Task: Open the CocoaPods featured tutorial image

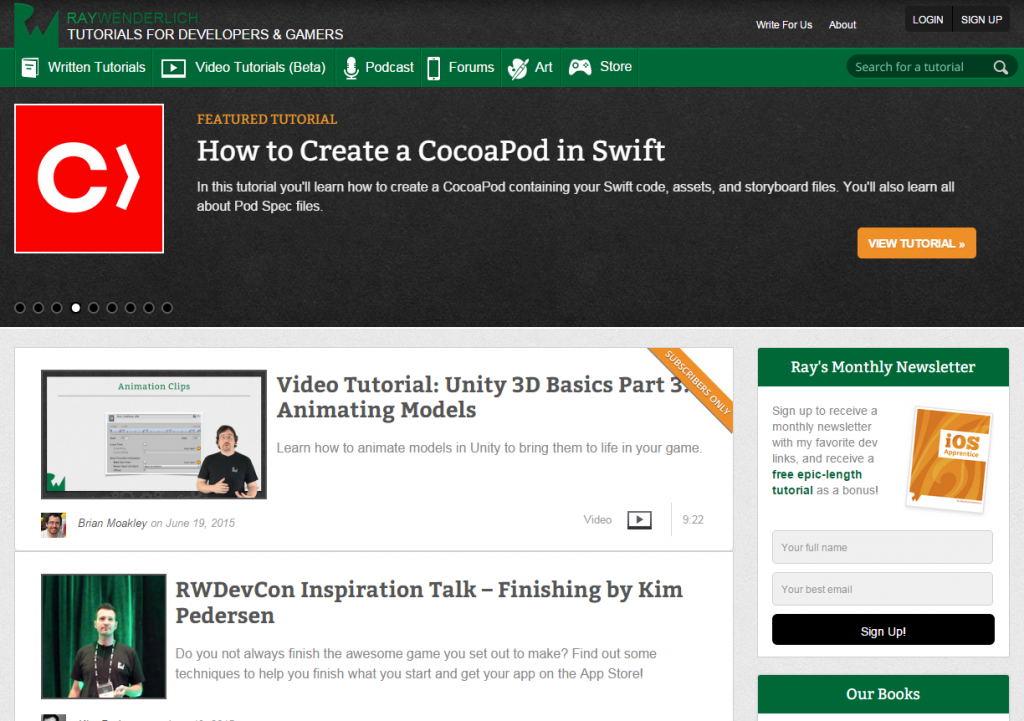Action: (89, 178)
